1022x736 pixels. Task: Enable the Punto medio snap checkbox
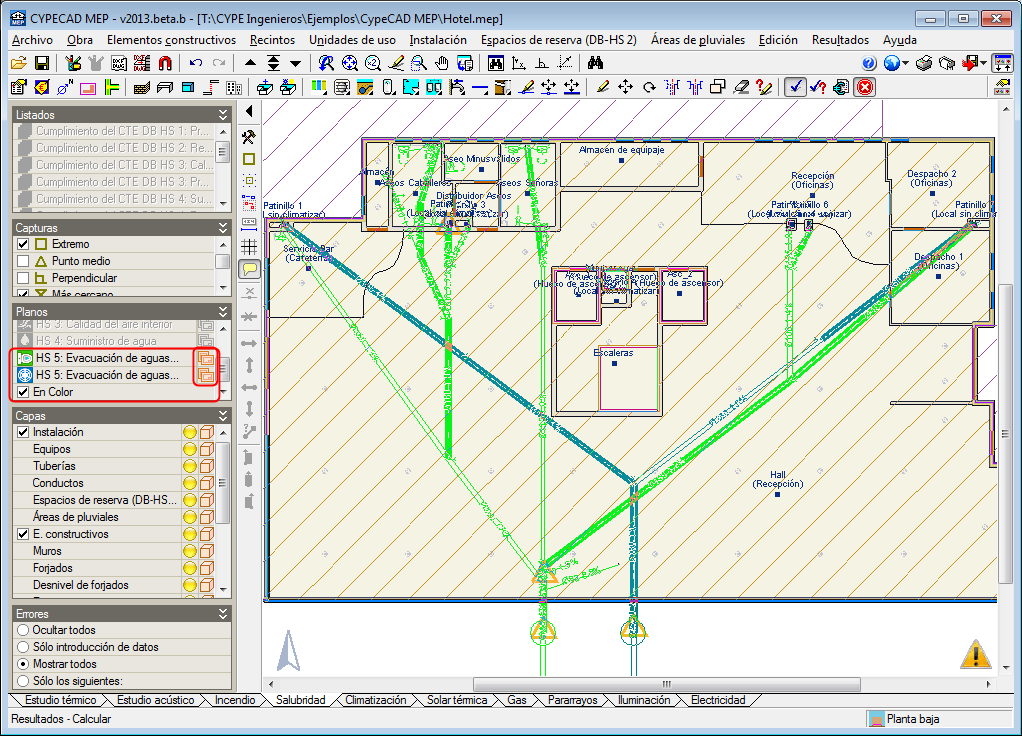pos(24,261)
